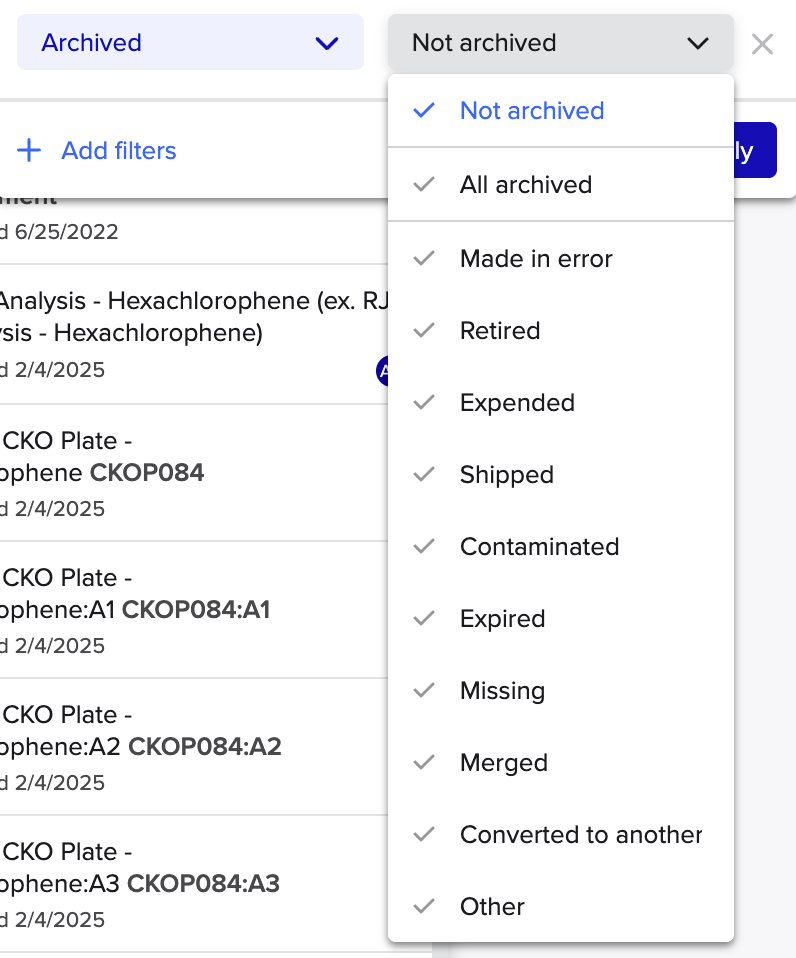The image size is (796, 958).
Task: Select the Made in error reason
Action: (535, 259)
